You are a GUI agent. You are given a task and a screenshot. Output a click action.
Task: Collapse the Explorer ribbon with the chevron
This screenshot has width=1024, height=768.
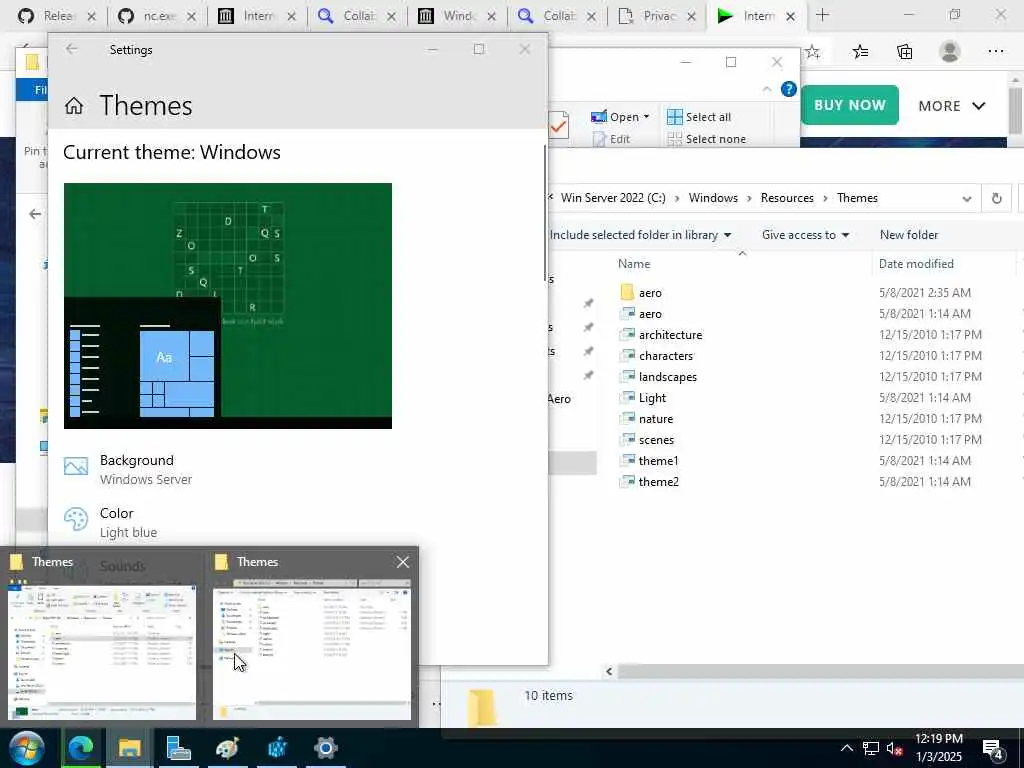pyautogui.click(x=767, y=89)
